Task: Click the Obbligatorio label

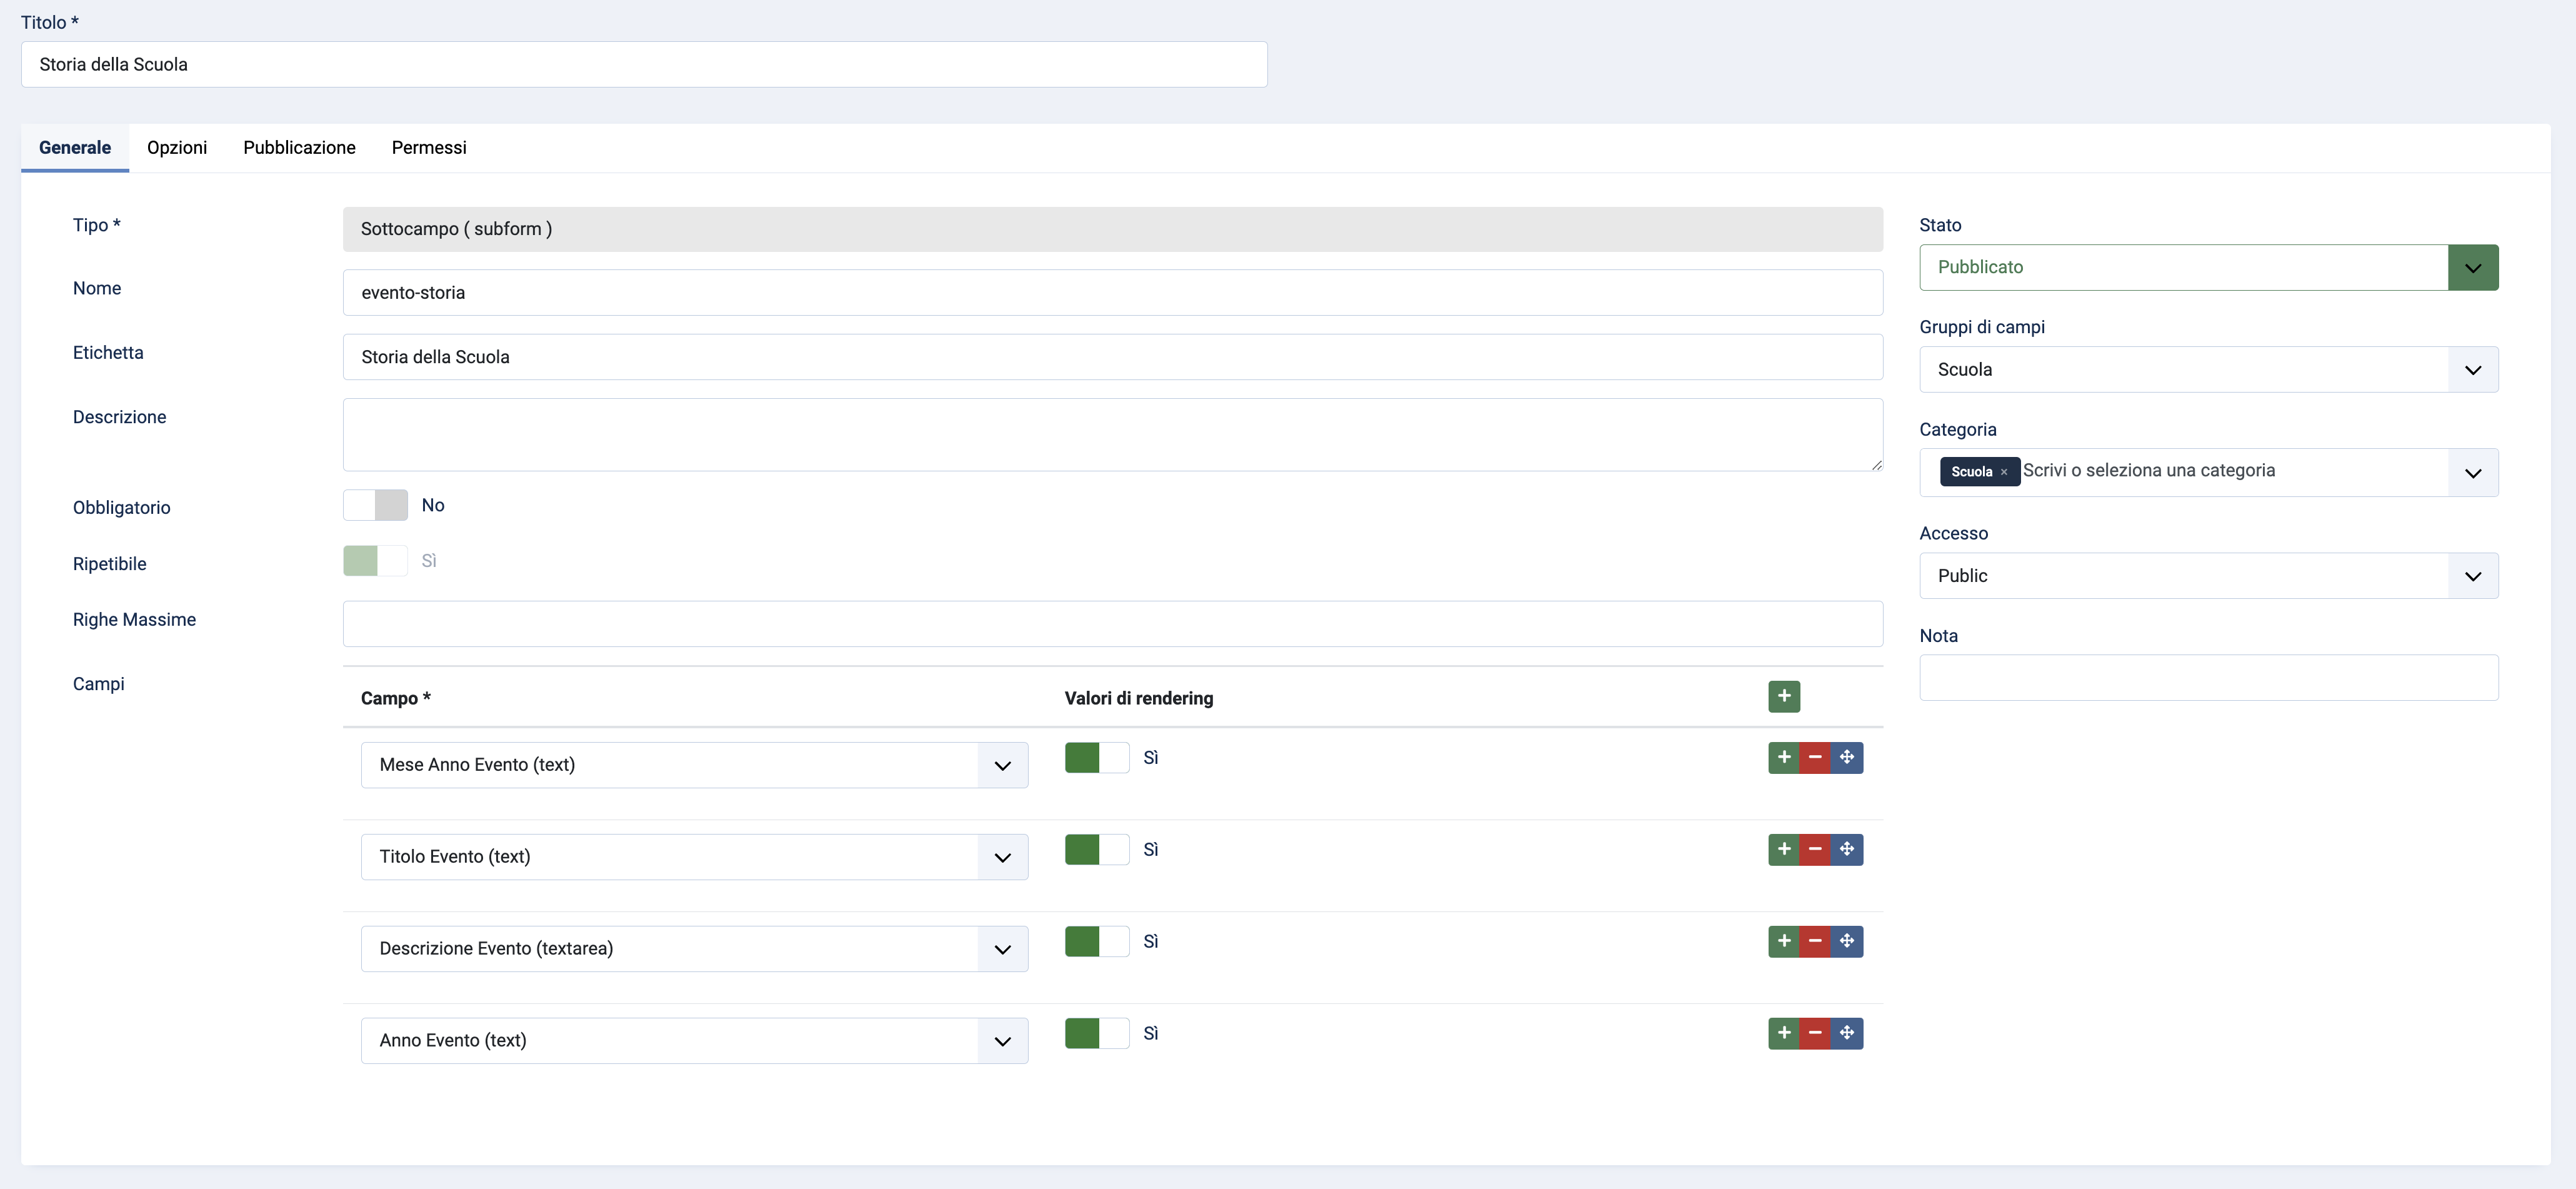Action: click(x=122, y=508)
